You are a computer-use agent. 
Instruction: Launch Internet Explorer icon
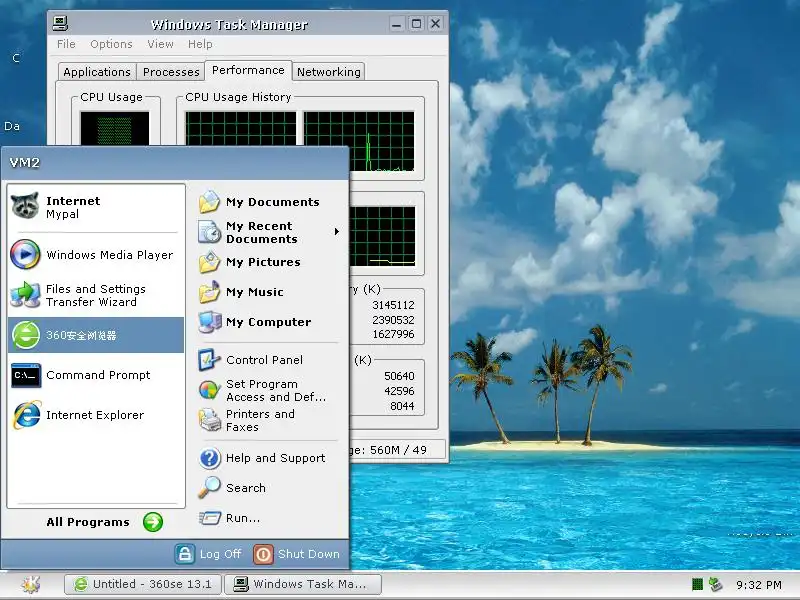(27, 415)
